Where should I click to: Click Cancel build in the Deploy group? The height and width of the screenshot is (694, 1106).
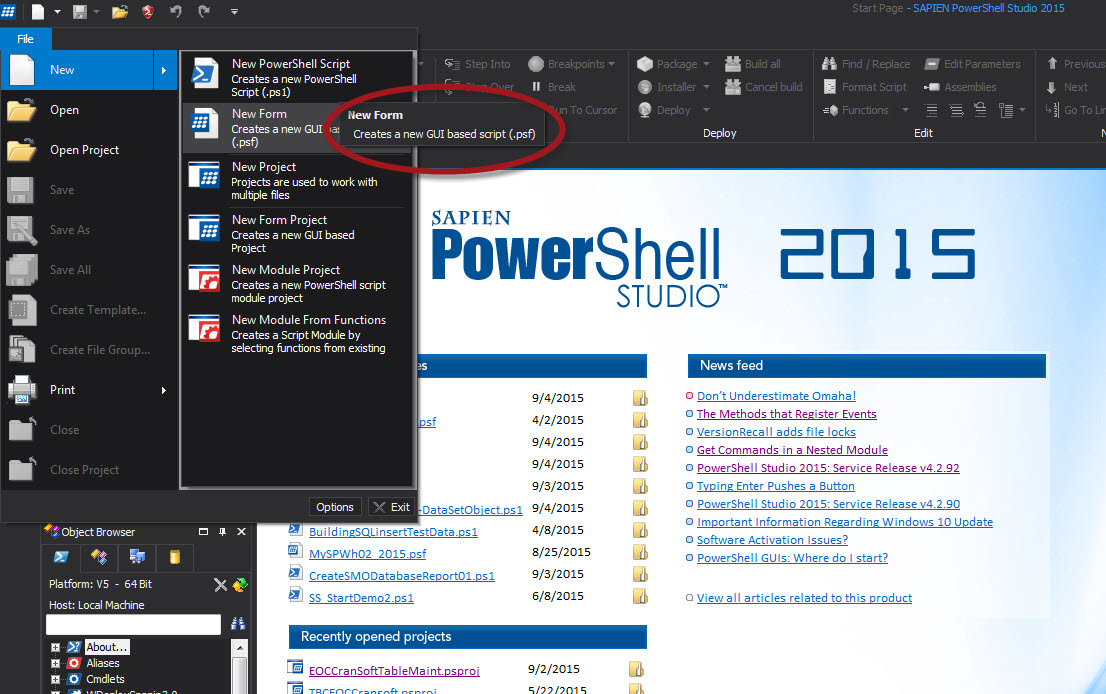(x=765, y=87)
